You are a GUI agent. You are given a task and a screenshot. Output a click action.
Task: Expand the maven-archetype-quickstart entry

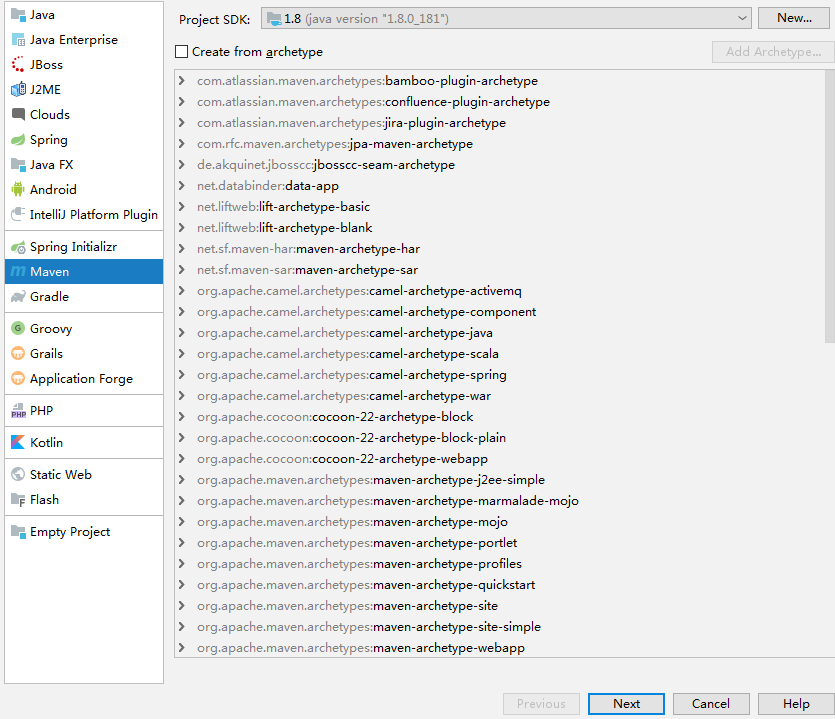click(182, 585)
